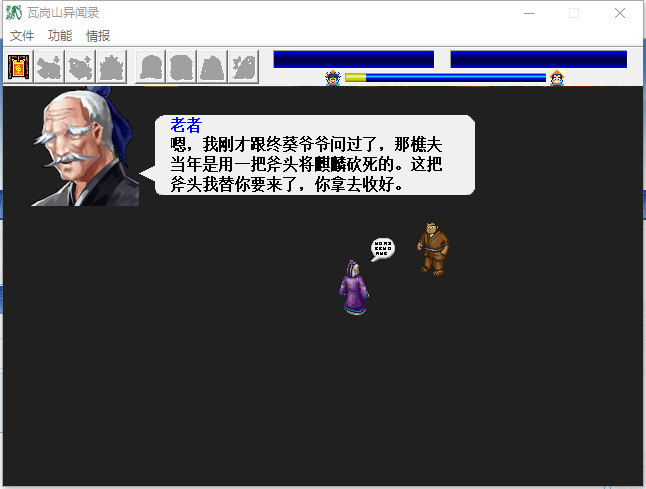This screenshot has height=489, width=646.
Task: Open the 情报 menu
Action: pos(98,36)
